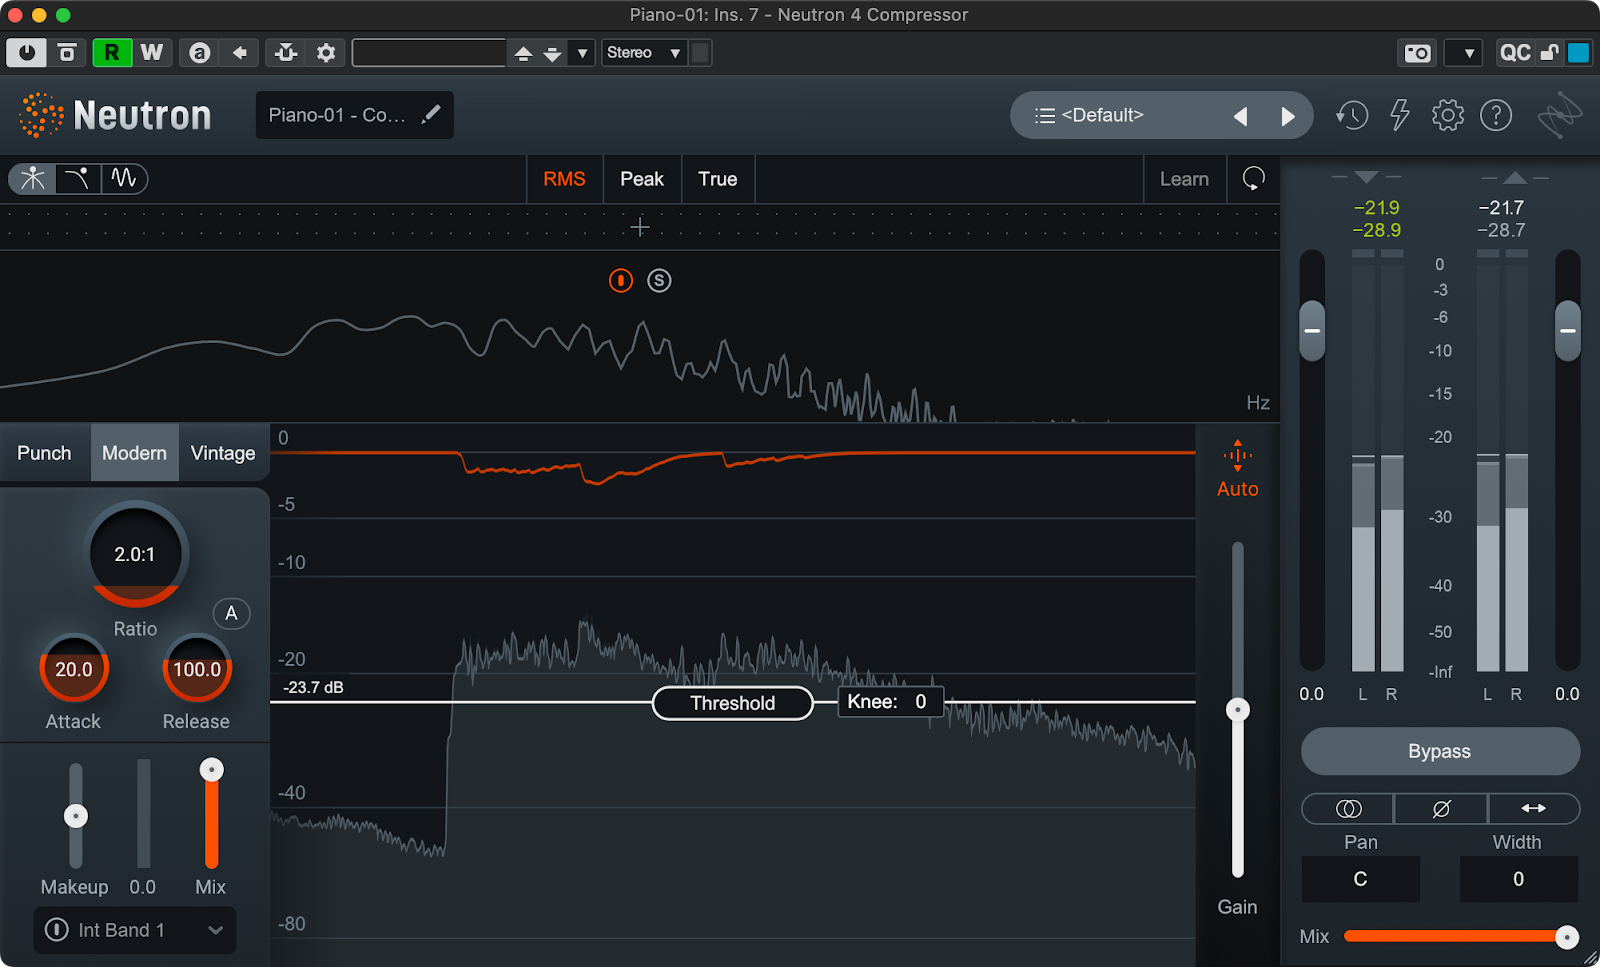Click the reset loop icon beside Learn
The width and height of the screenshot is (1600, 967).
point(1253,179)
